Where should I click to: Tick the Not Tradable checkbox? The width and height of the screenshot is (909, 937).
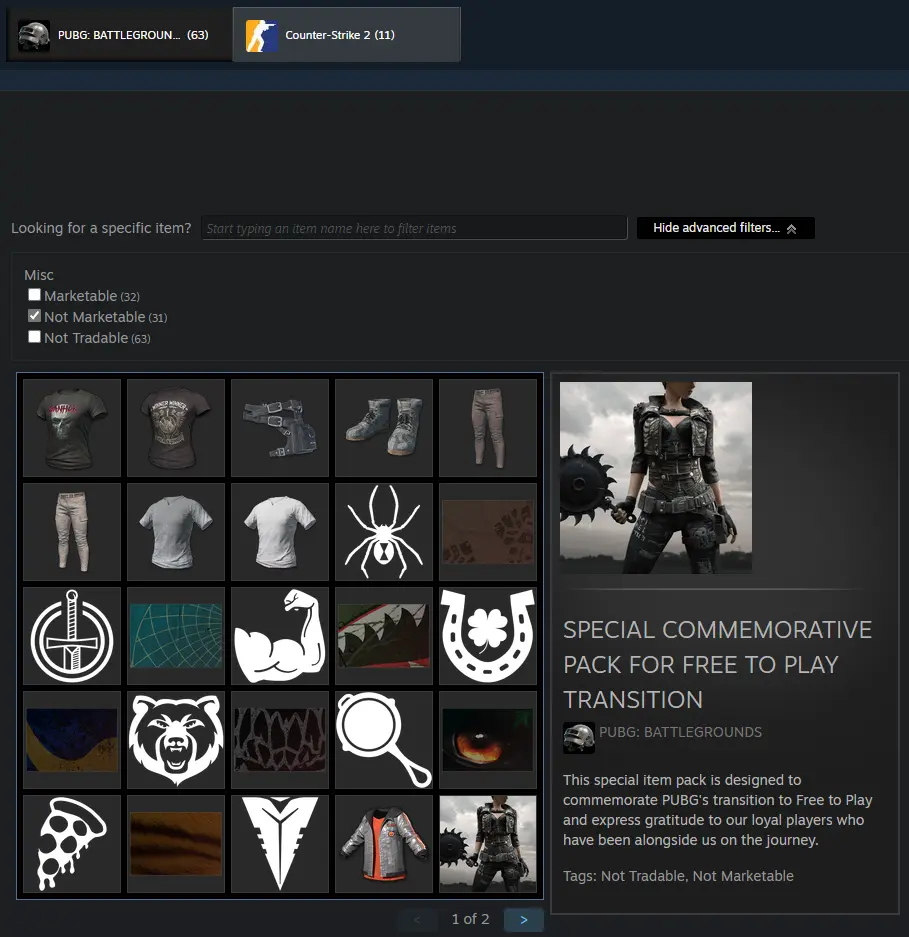[35, 337]
